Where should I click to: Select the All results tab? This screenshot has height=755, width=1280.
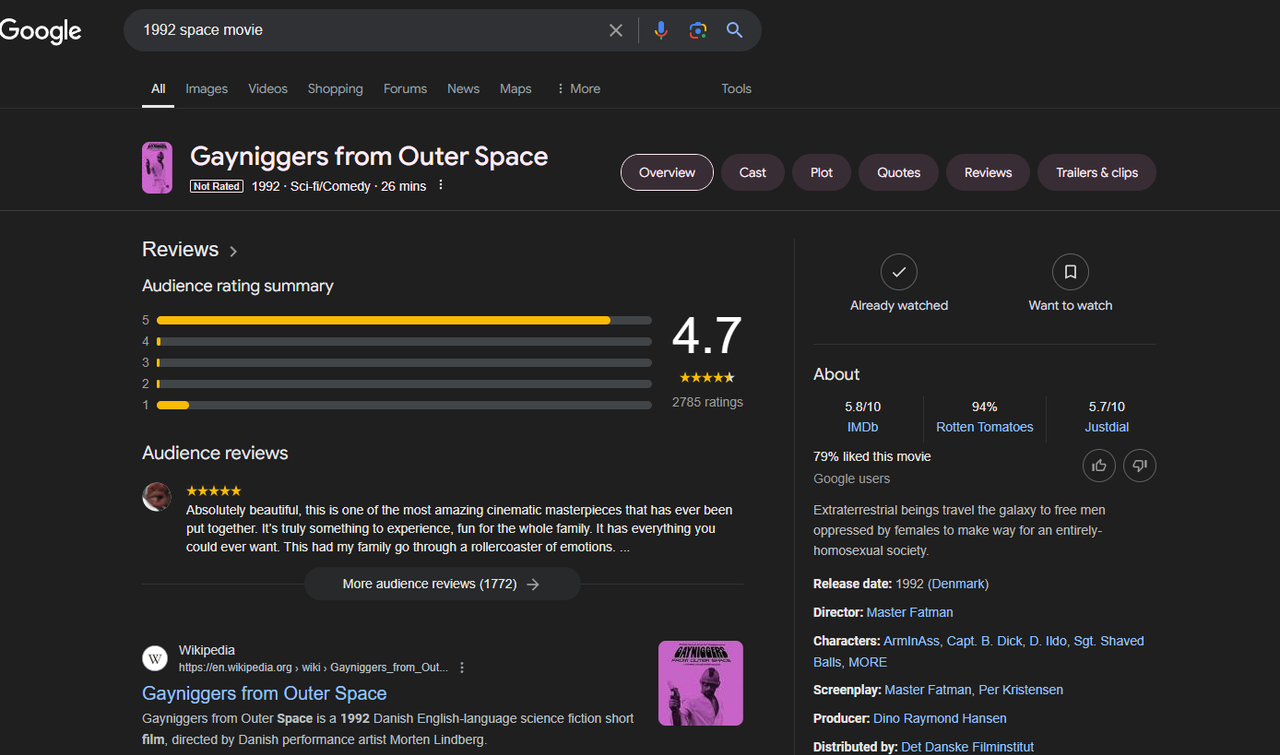158,89
